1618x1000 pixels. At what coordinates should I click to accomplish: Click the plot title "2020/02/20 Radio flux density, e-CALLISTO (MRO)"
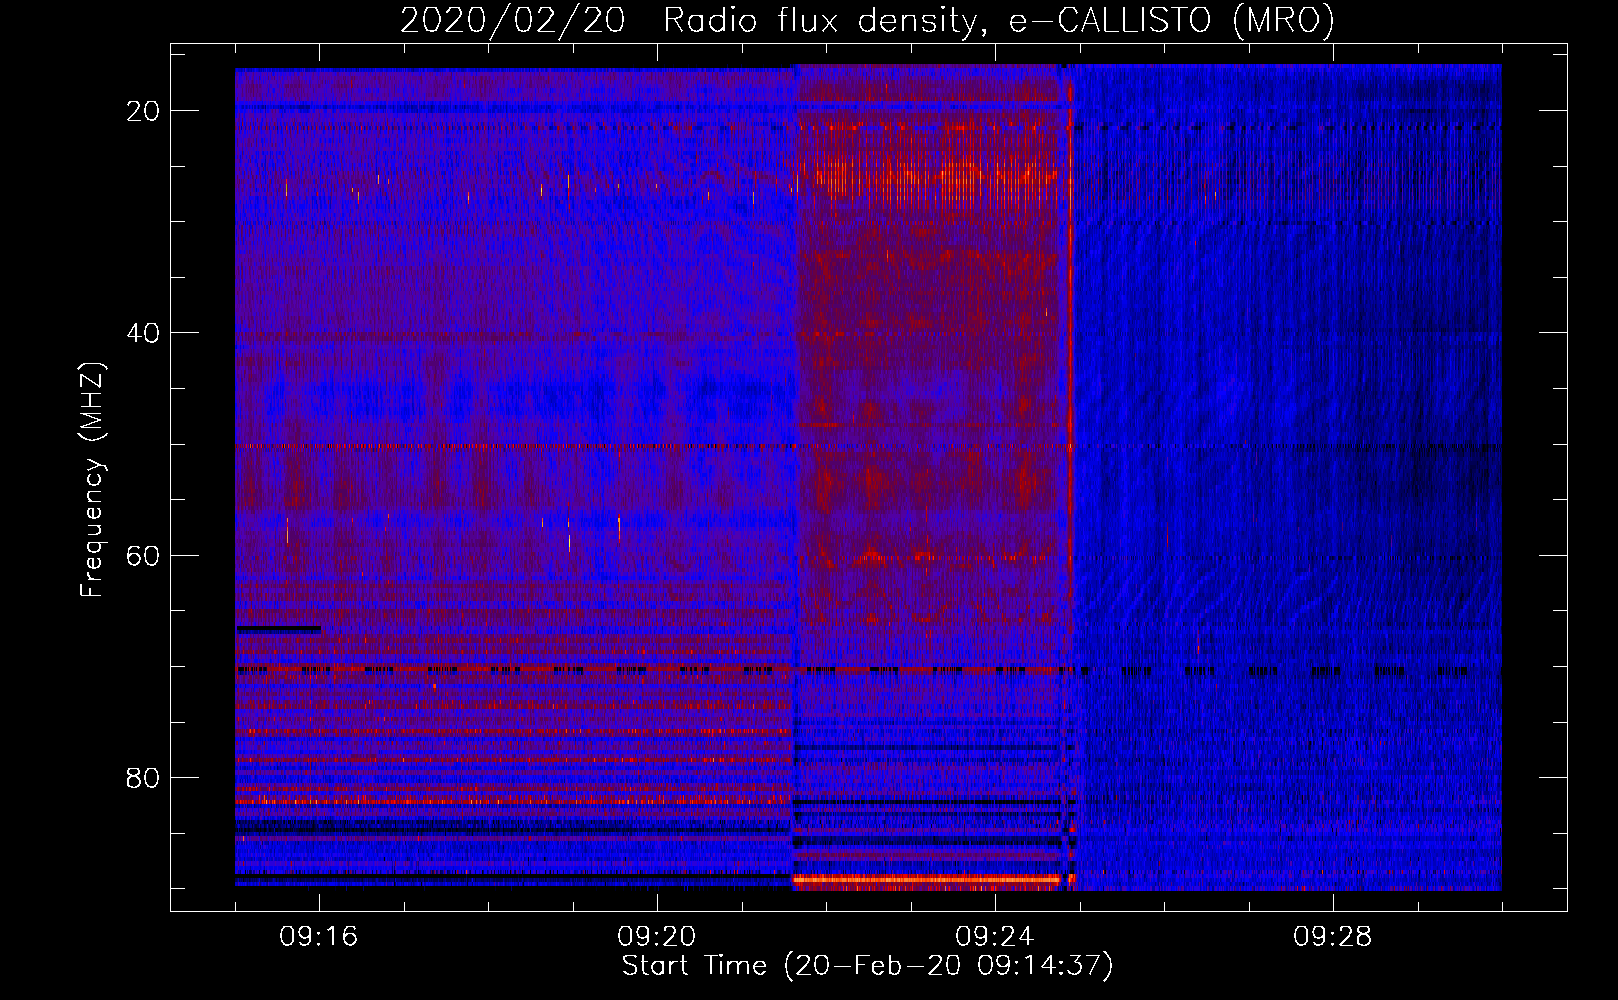(x=867, y=20)
